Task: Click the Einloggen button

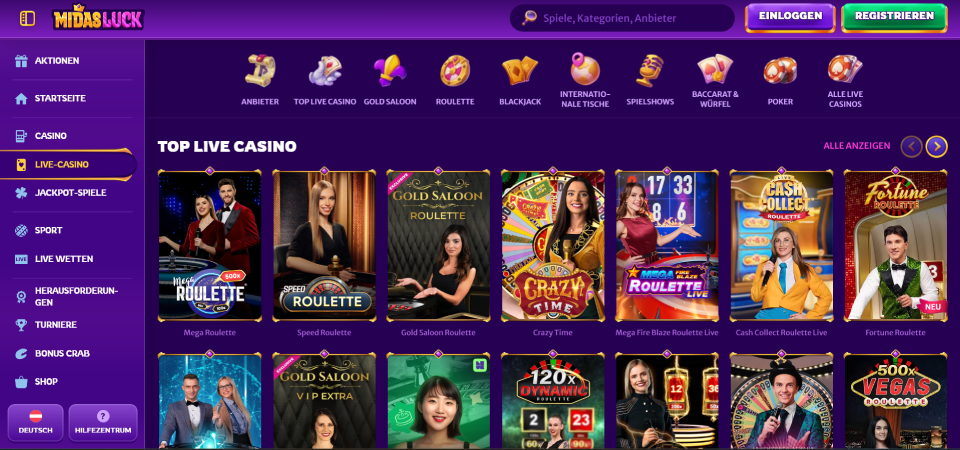Action: [x=790, y=17]
